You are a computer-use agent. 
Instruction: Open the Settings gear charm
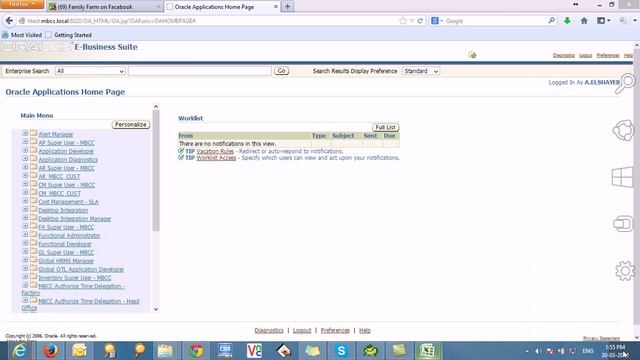pyautogui.click(x=624, y=271)
